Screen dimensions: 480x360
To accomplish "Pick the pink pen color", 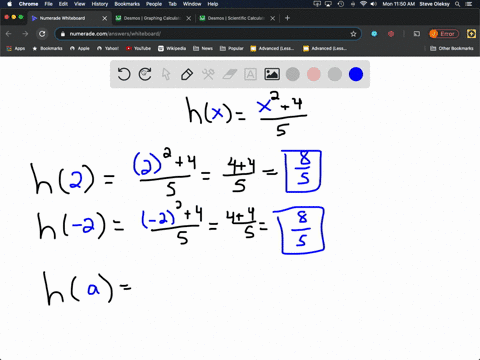I will pos(314,74).
